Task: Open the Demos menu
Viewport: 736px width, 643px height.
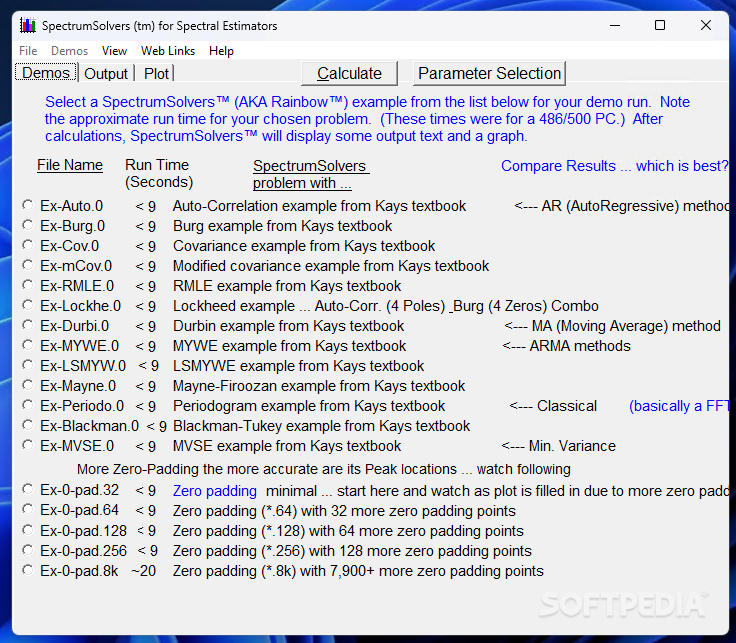Action: (69, 51)
